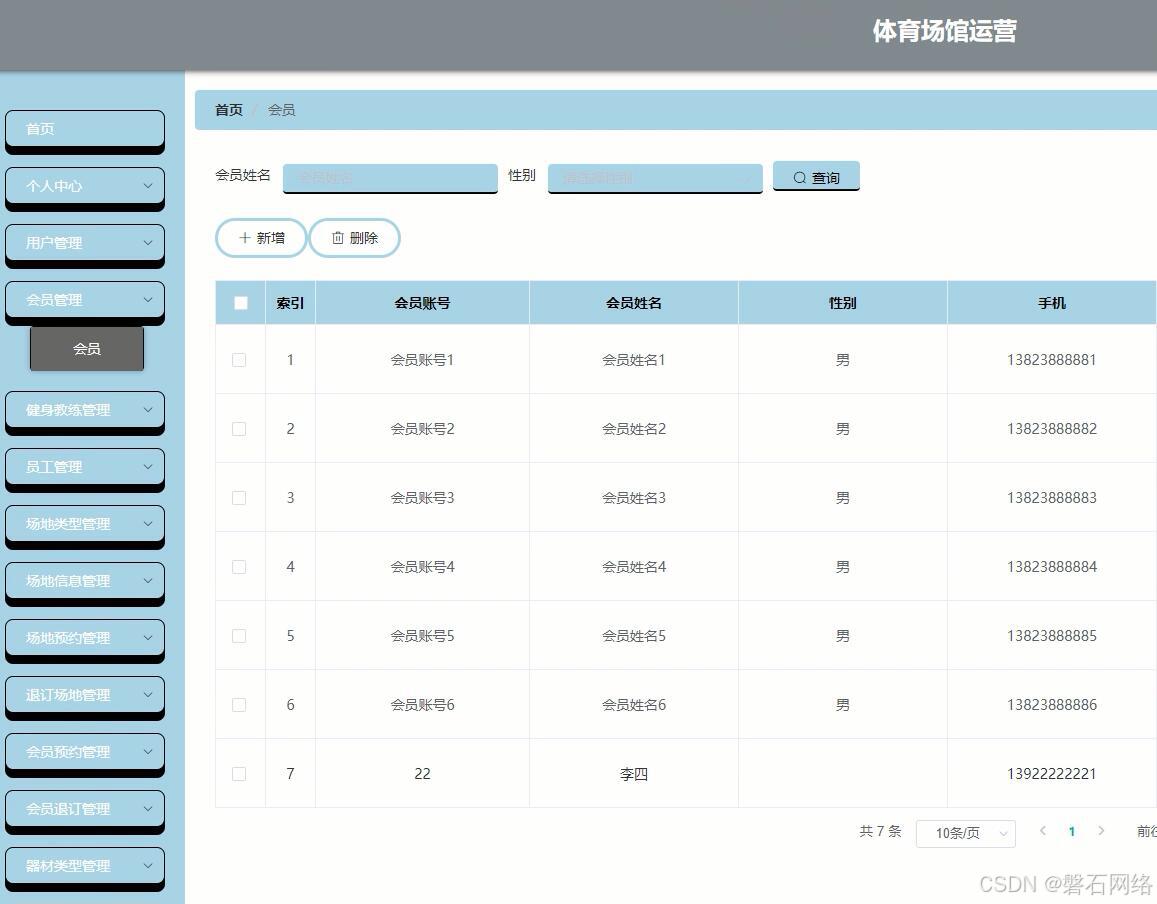
Task: Click the 性别 column header
Action: coord(843,303)
